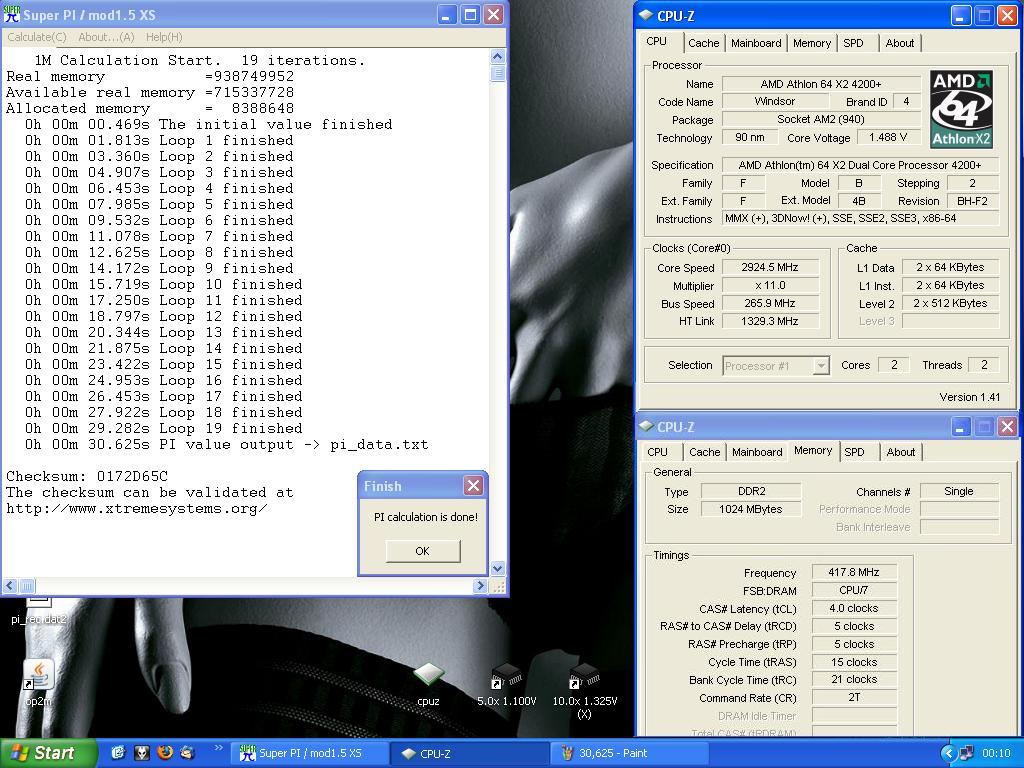Launch Firefox from quick launch
Viewport: 1024px width, 768px height.
click(165, 753)
